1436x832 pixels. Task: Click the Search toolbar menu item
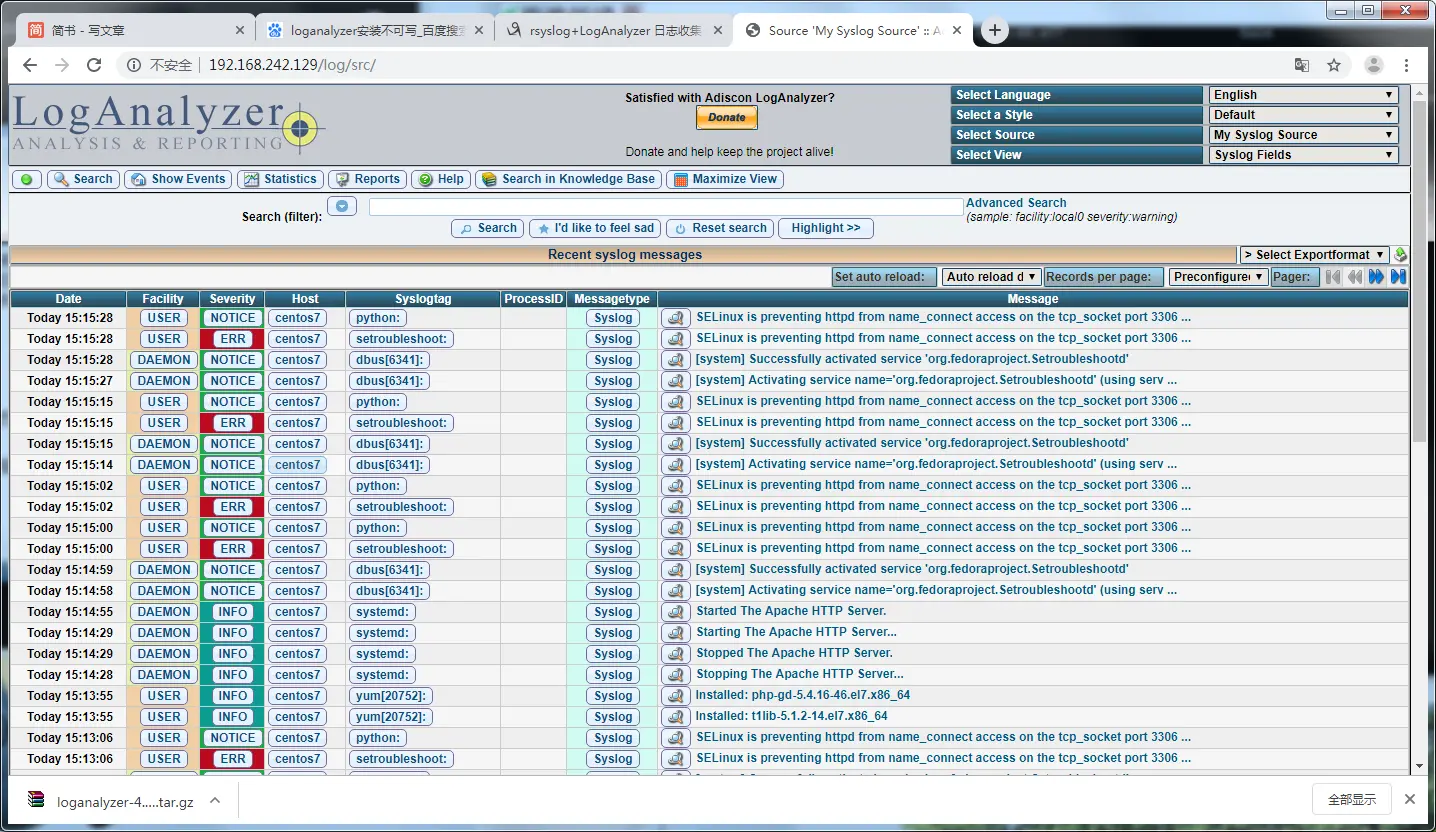[x=83, y=179]
